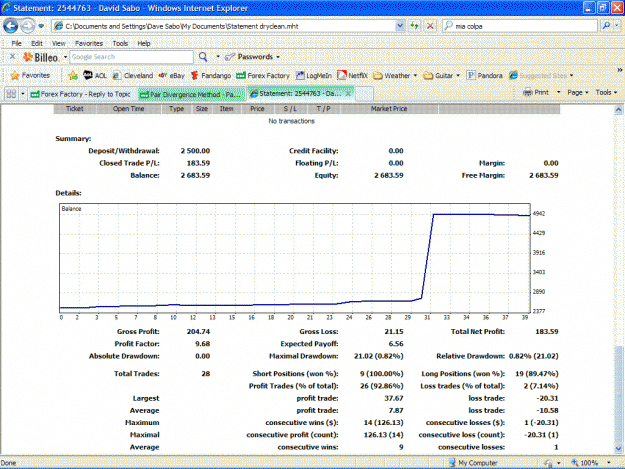Click the vertical scrollbar up arrow
This screenshot has height=469, width=625.
[618, 110]
